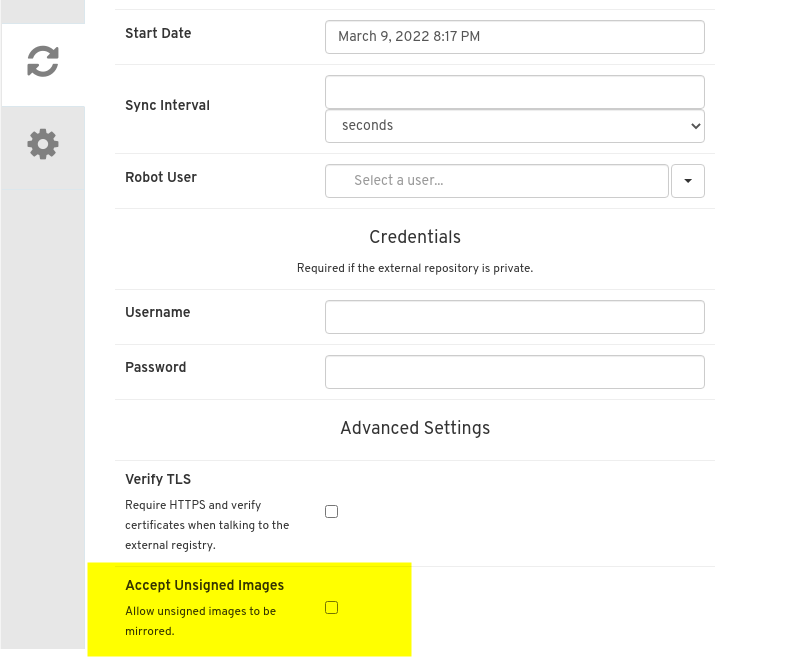Click the empty Sync Interval value field

pyautogui.click(x=514, y=91)
